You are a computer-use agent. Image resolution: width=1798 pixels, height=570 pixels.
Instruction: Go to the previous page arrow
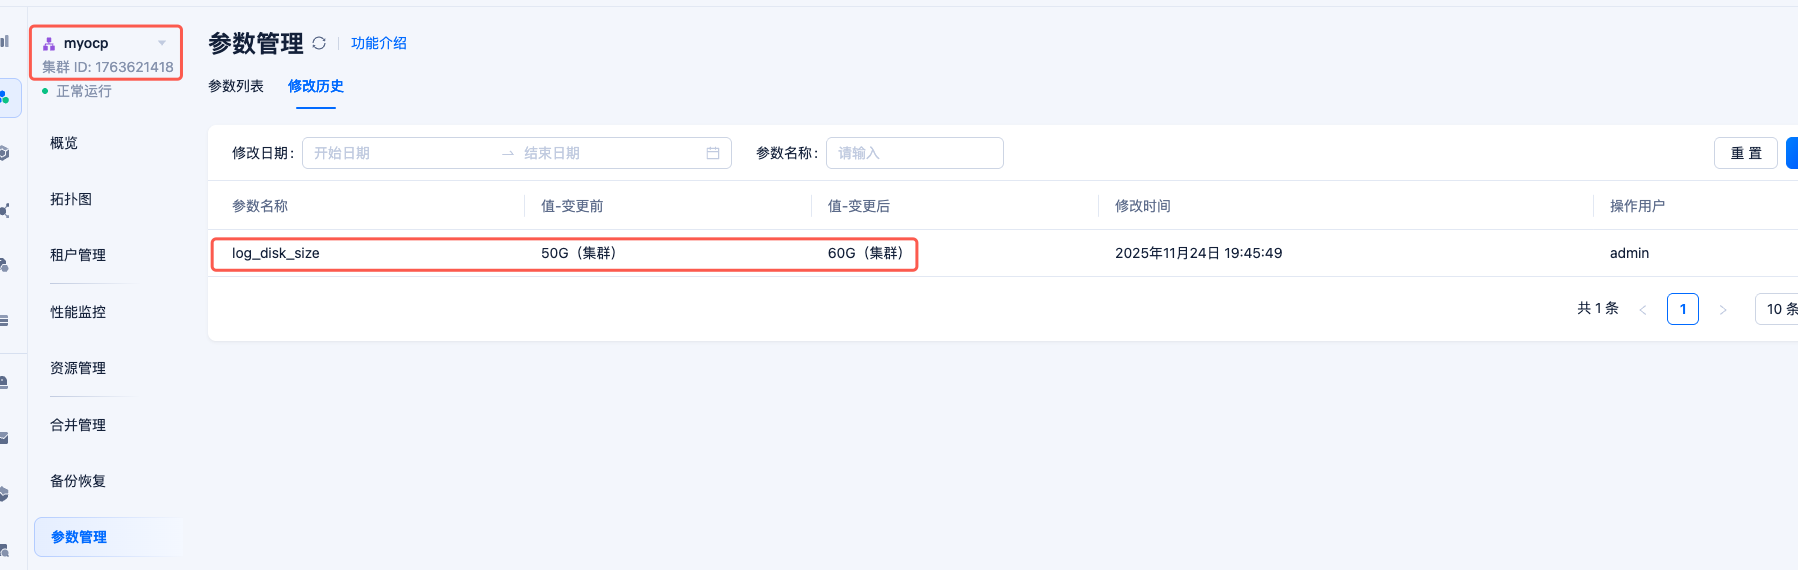click(1643, 310)
